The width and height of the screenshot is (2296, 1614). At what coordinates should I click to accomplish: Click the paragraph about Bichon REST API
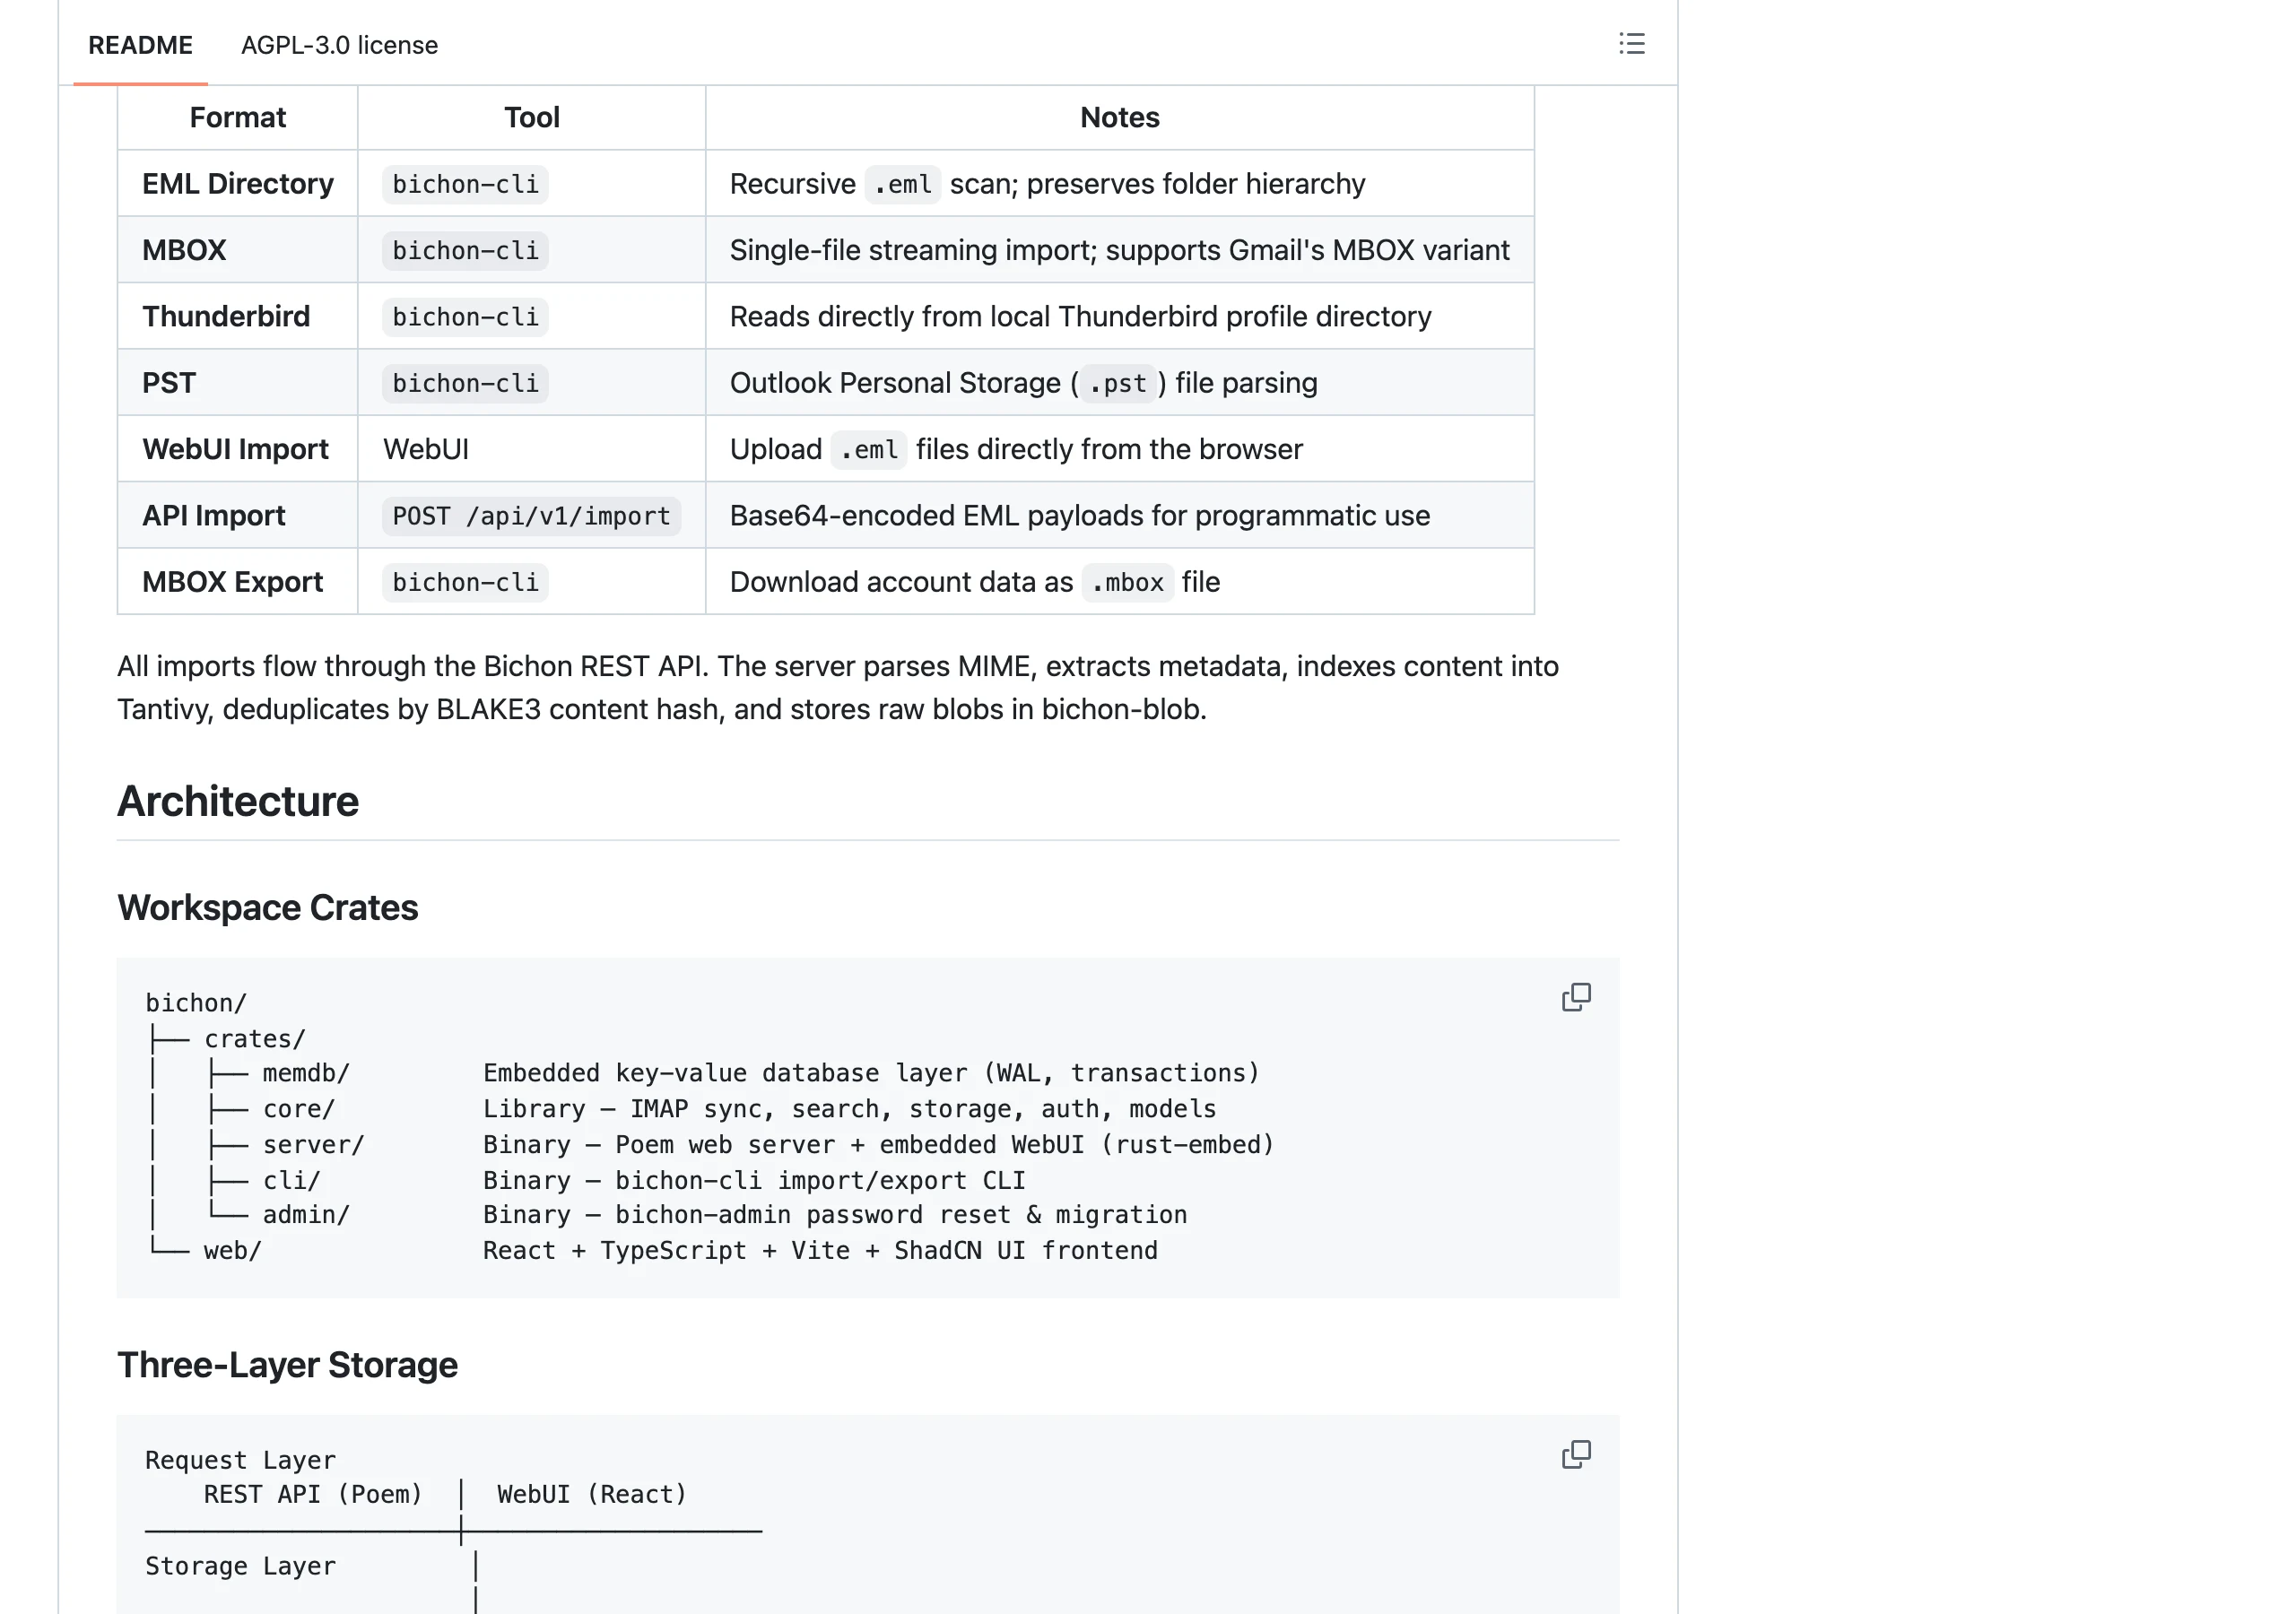[838, 688]
